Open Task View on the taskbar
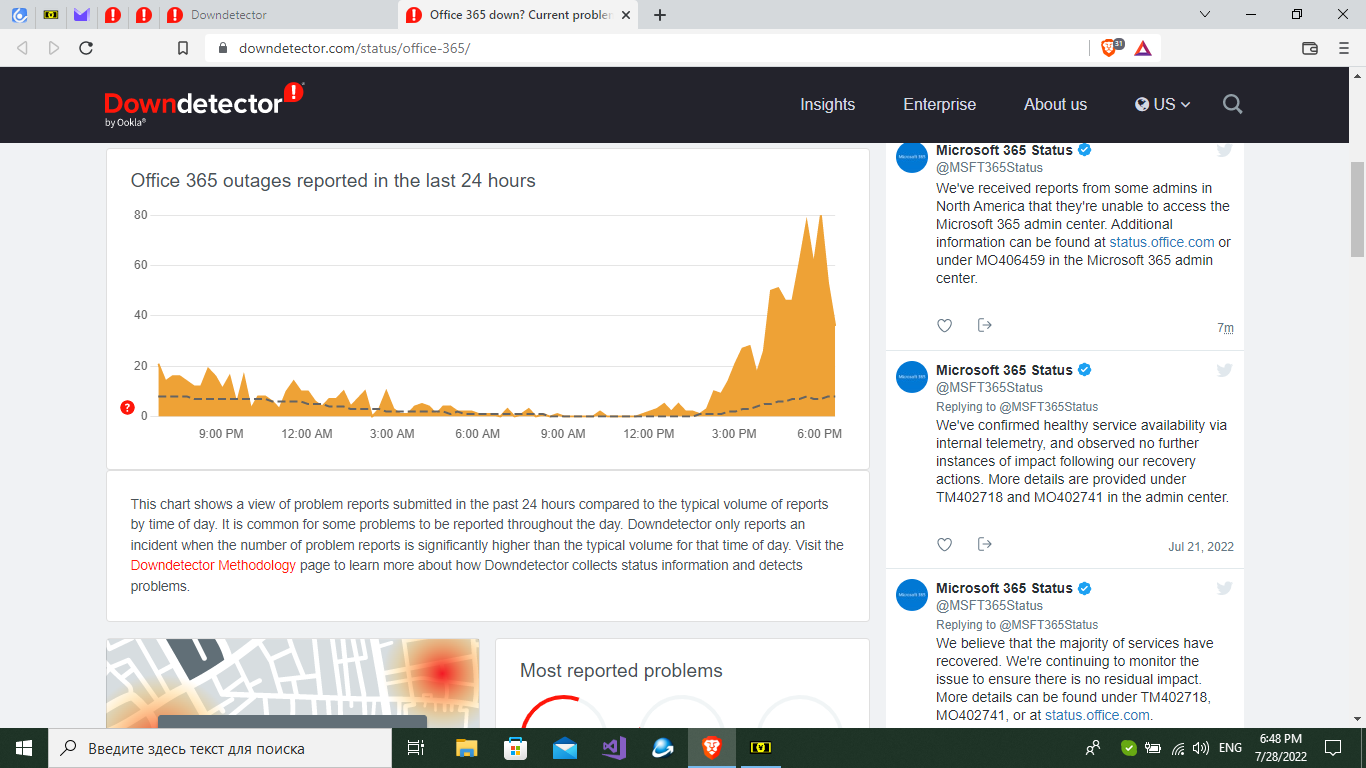Viewport: 1366px width, 768px height. 416,747
